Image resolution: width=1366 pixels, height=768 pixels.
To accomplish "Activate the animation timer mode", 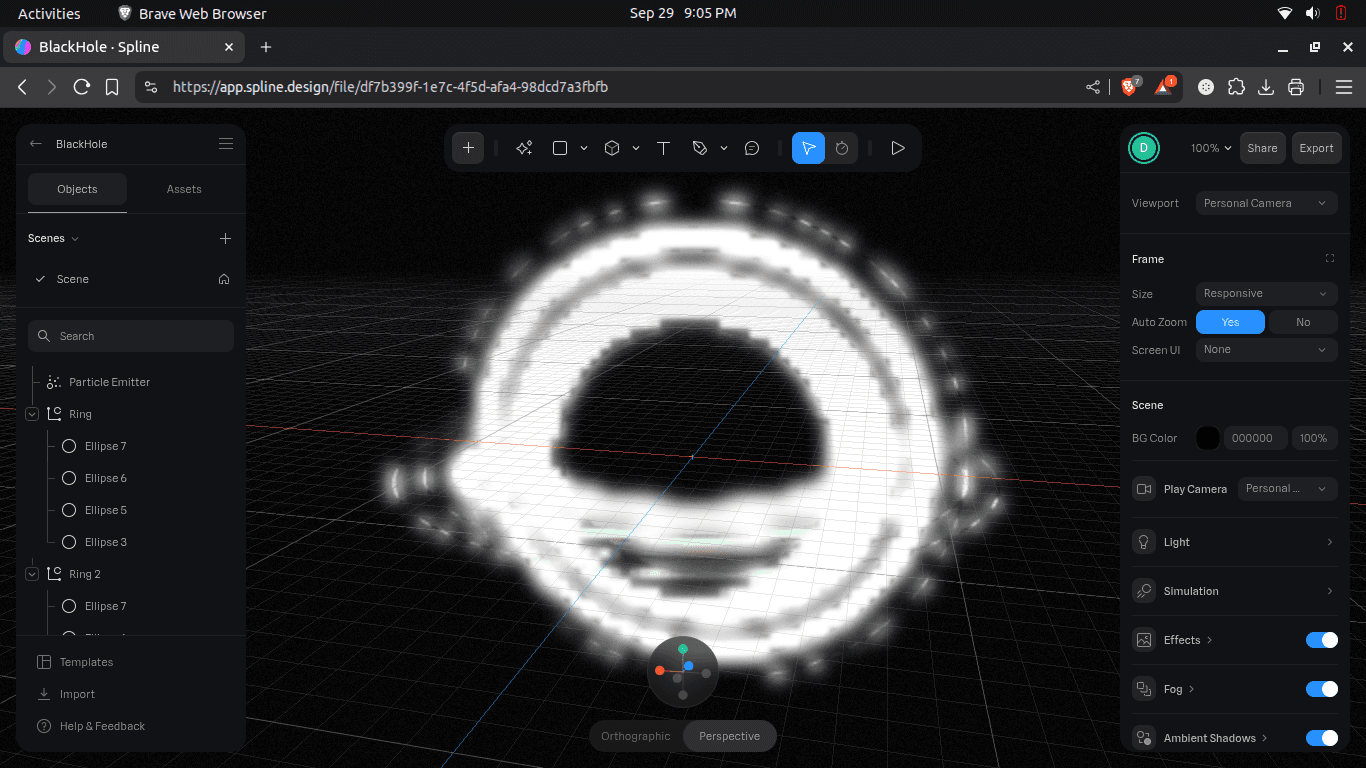I will pyautogui.click(x=842, y=147).
